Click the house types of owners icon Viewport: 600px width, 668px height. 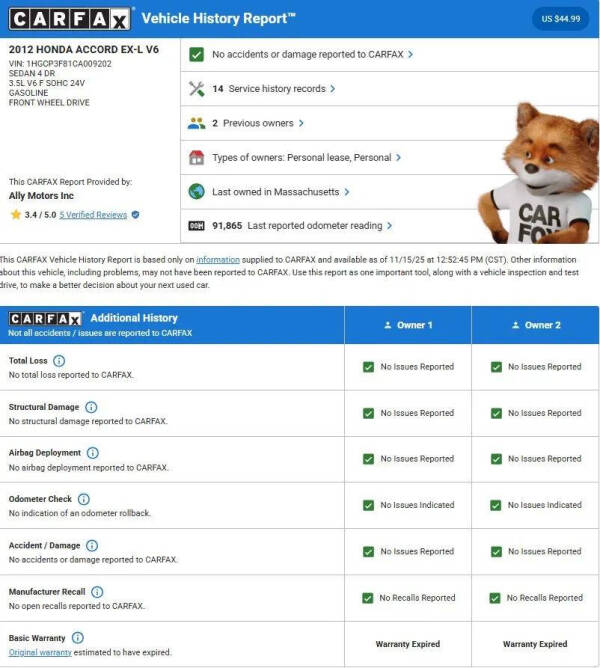tap(197, 158)
